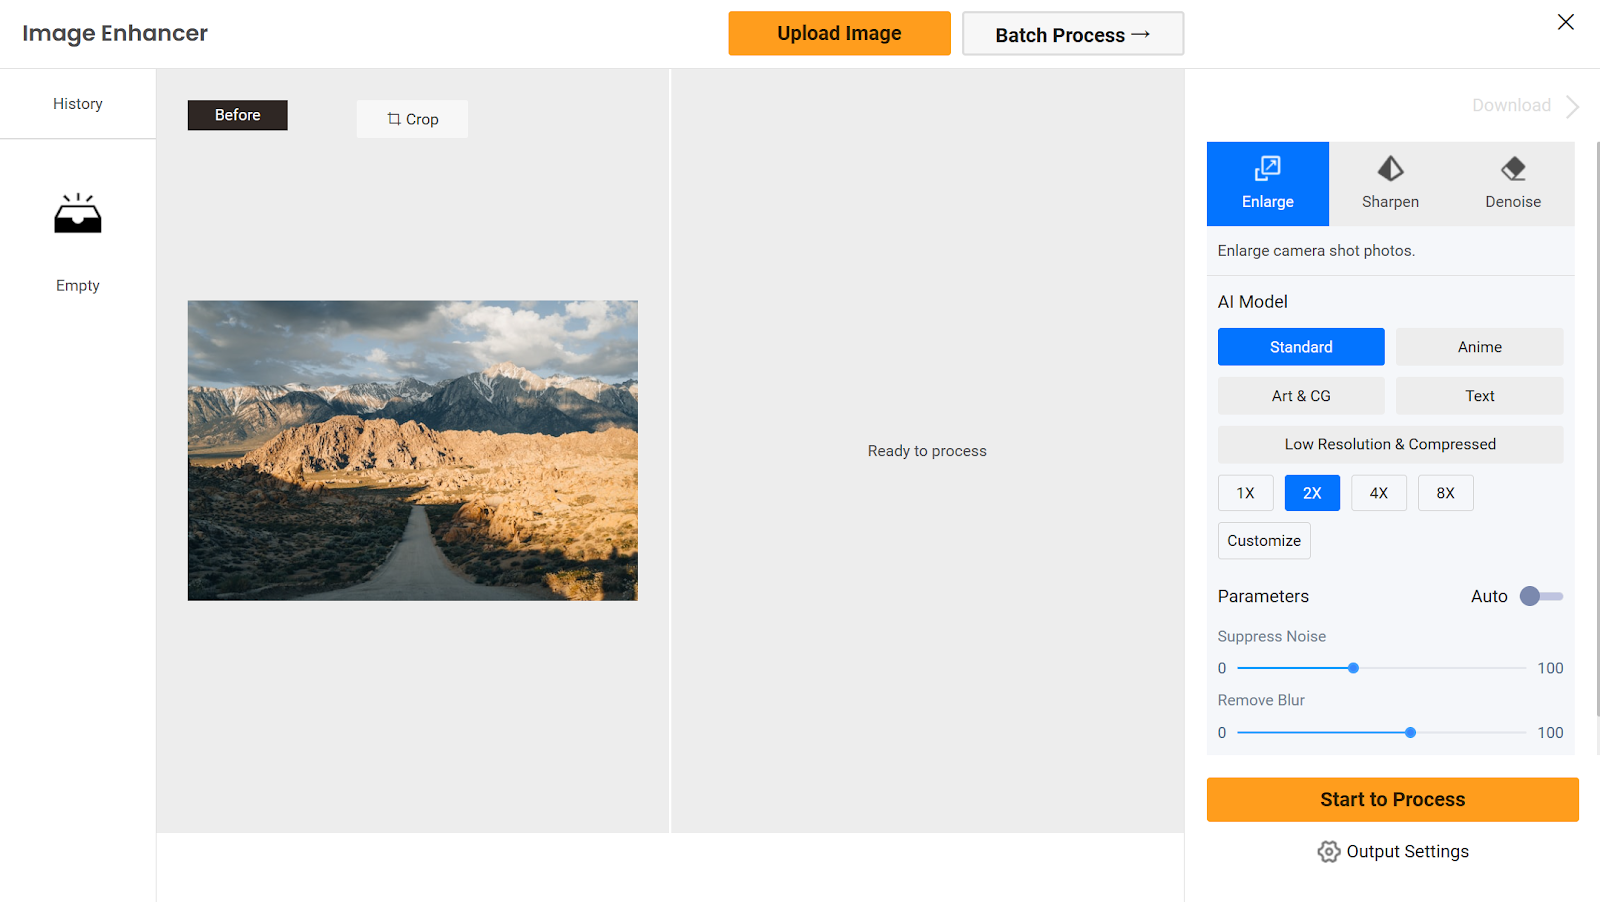Click the Sharpen tool icon
1600x902 pixels.
click(x=1390, y=168)
